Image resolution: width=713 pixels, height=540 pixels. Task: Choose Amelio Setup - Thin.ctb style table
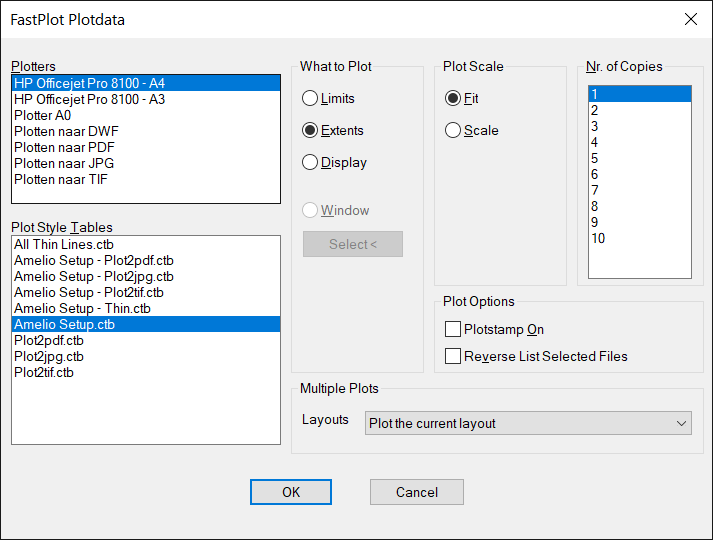[x=146, y=308]
